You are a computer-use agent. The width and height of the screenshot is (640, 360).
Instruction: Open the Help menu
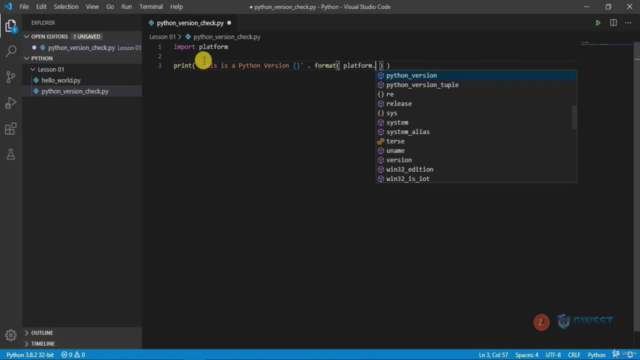click(x=176, y=7)
